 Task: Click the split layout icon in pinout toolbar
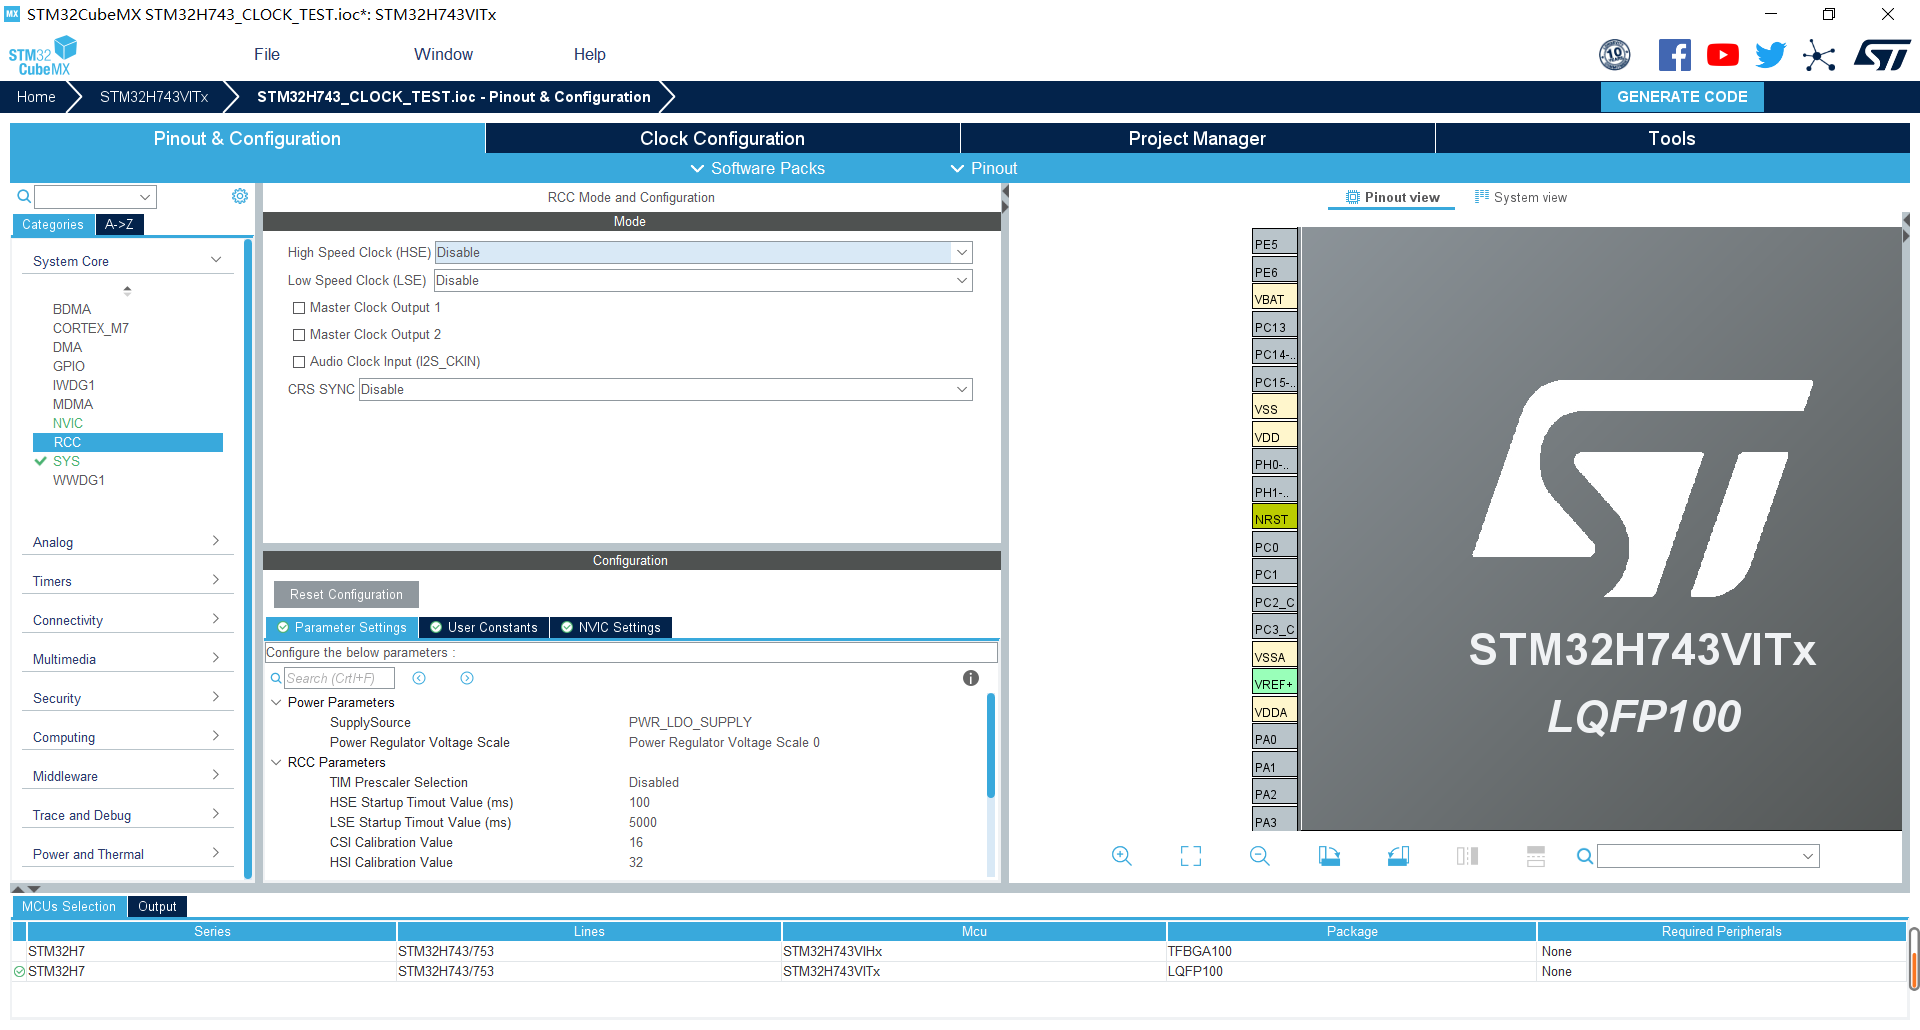pyautogui.click(x=1536, y=856)
